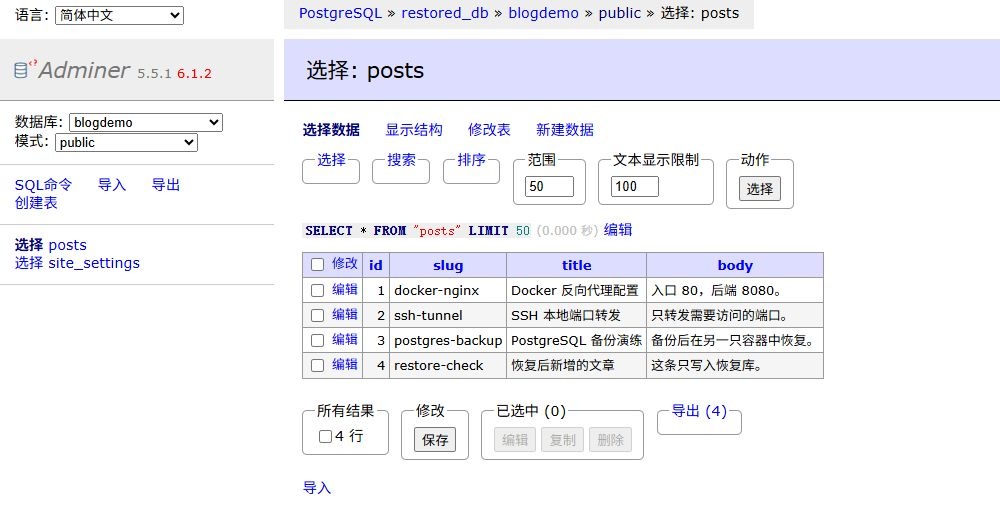The width and height of the screenshot is (1000, 510).
Task: Click the slug cell 'restore-check'
Action: 448,366
